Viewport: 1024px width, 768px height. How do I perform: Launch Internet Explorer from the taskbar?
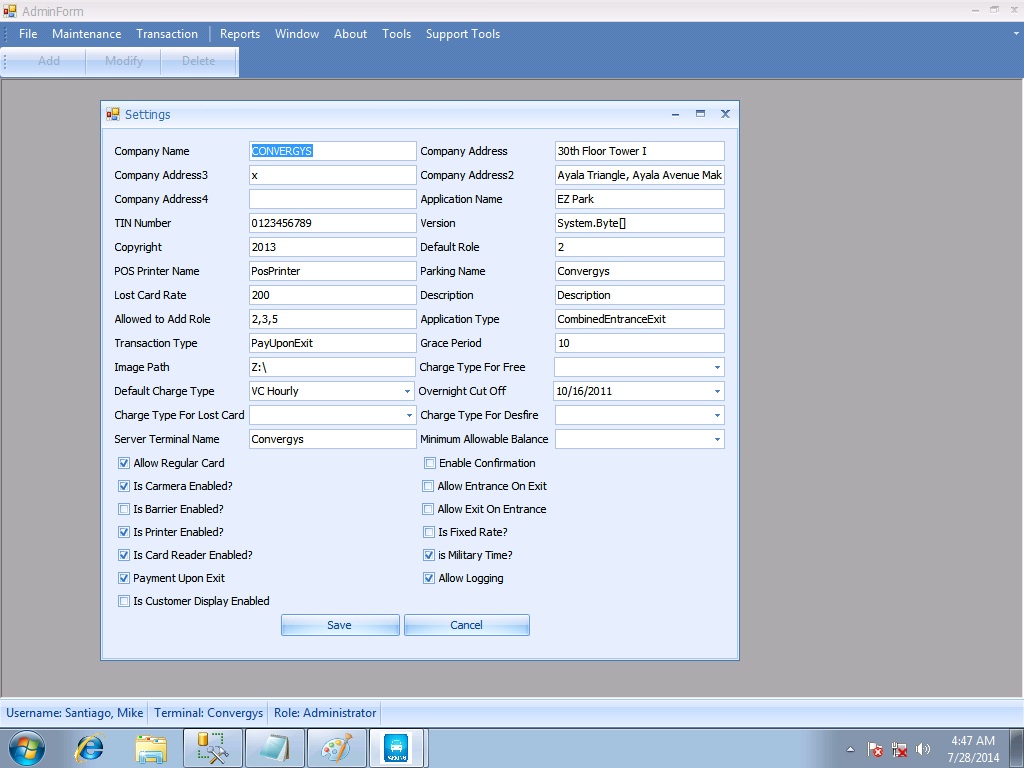(x=90, y=747)
